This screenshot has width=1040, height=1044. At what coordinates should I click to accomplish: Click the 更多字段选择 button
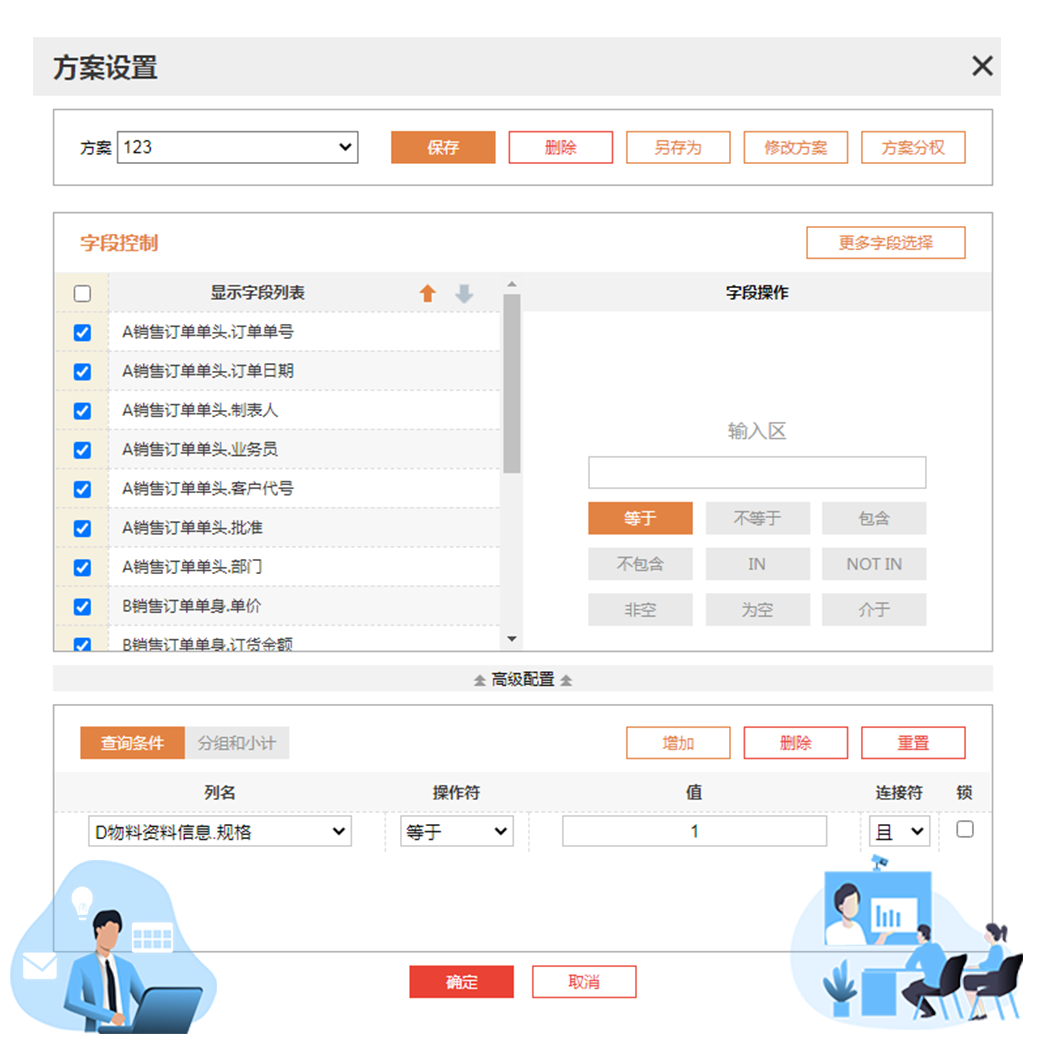[x=885, y=242]
